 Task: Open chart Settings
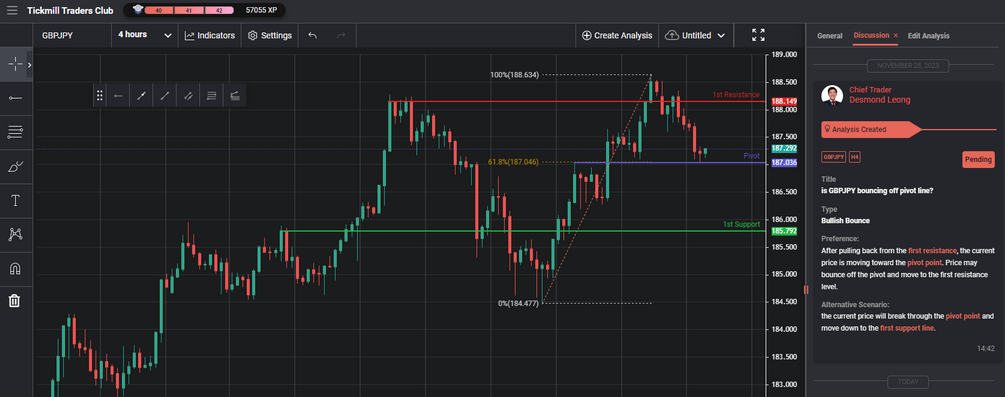click(270, 36)
